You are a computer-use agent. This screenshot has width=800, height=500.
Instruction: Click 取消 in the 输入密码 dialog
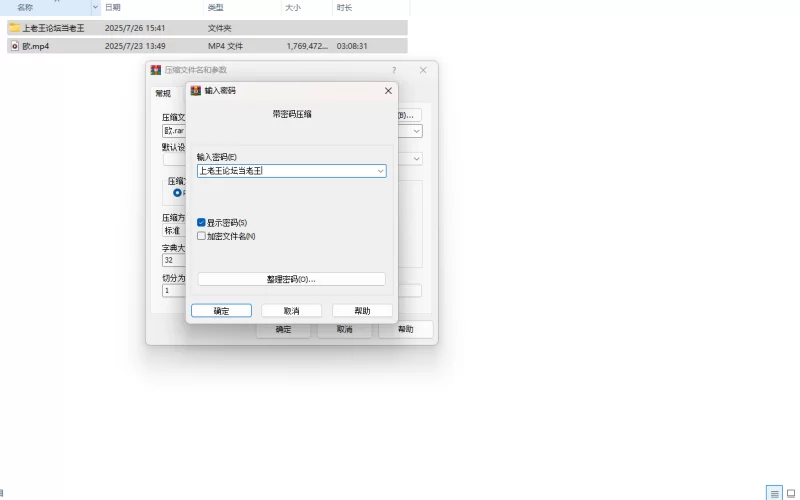[x=291, y=311]
